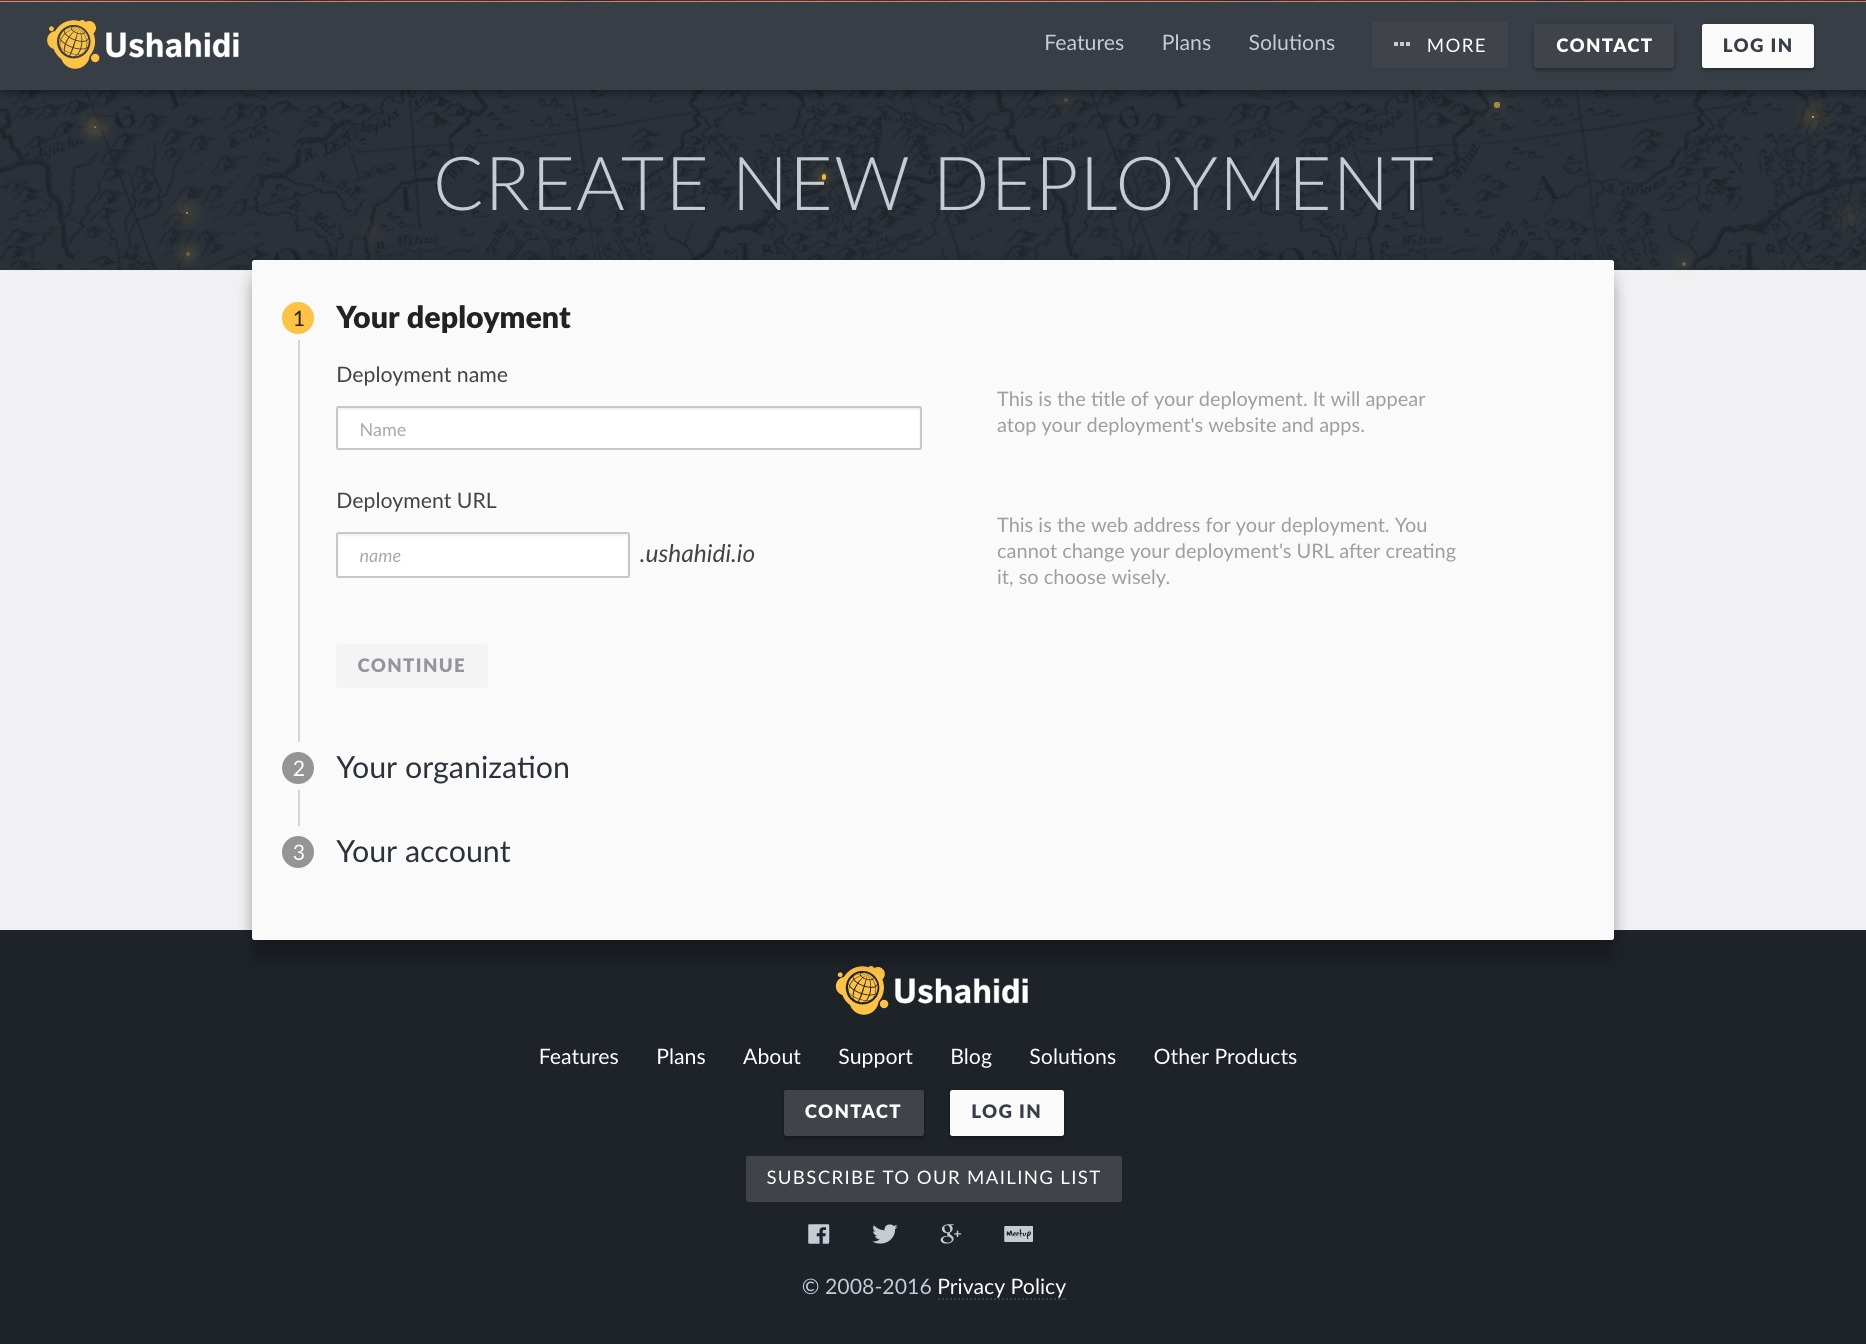Click the step 1 circle beside Your deployment
Screen dimensions: 1866x1344
coord(297,318)
